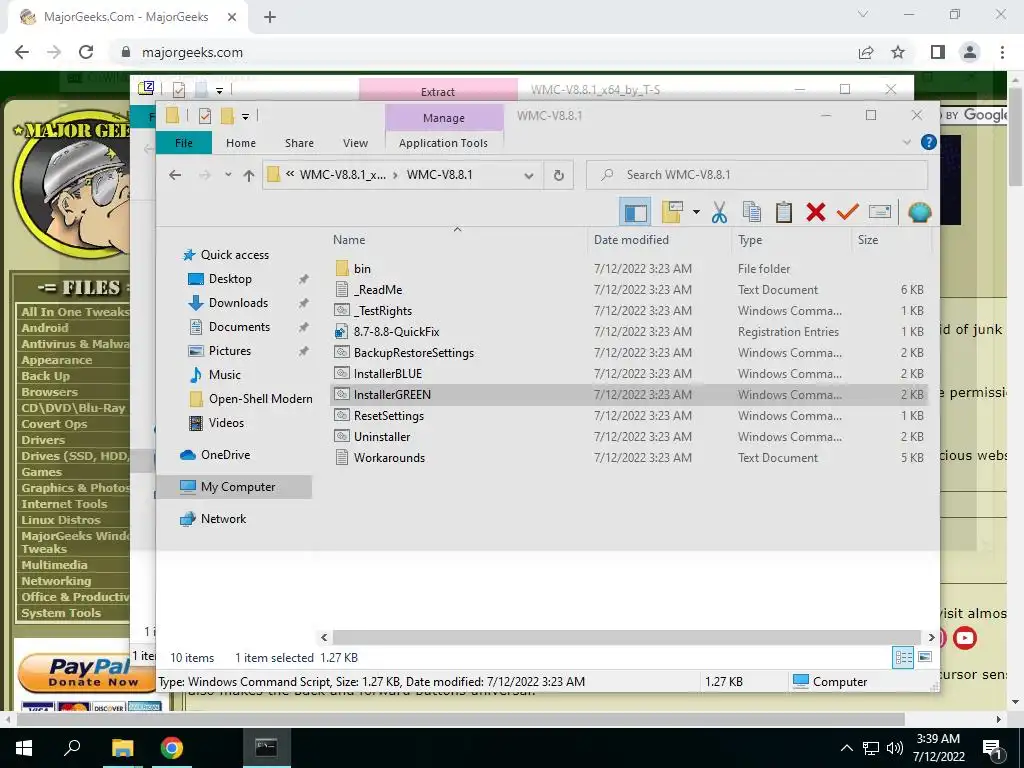
Task: Expand the Folder Options dropdown arrow
Action: pos(696,212)
